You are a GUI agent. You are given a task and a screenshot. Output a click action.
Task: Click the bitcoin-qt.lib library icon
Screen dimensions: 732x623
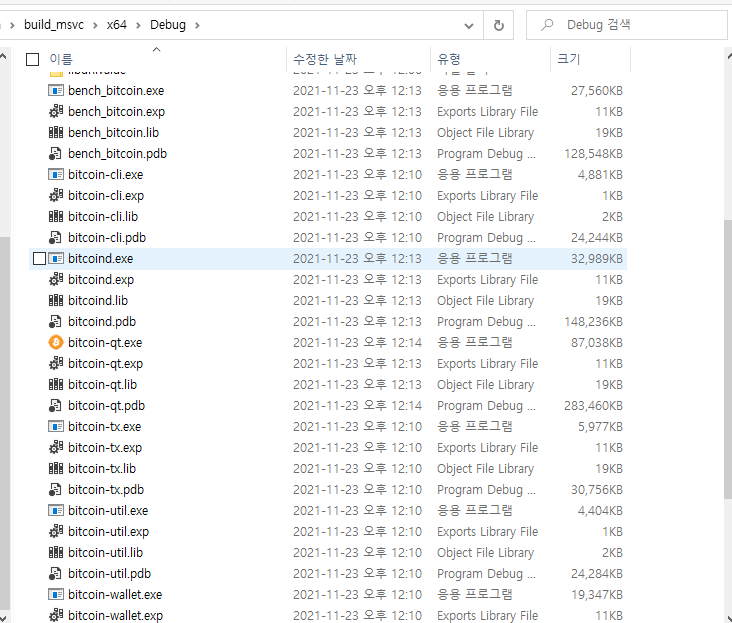pyautogui.click(x=56, y=384)
